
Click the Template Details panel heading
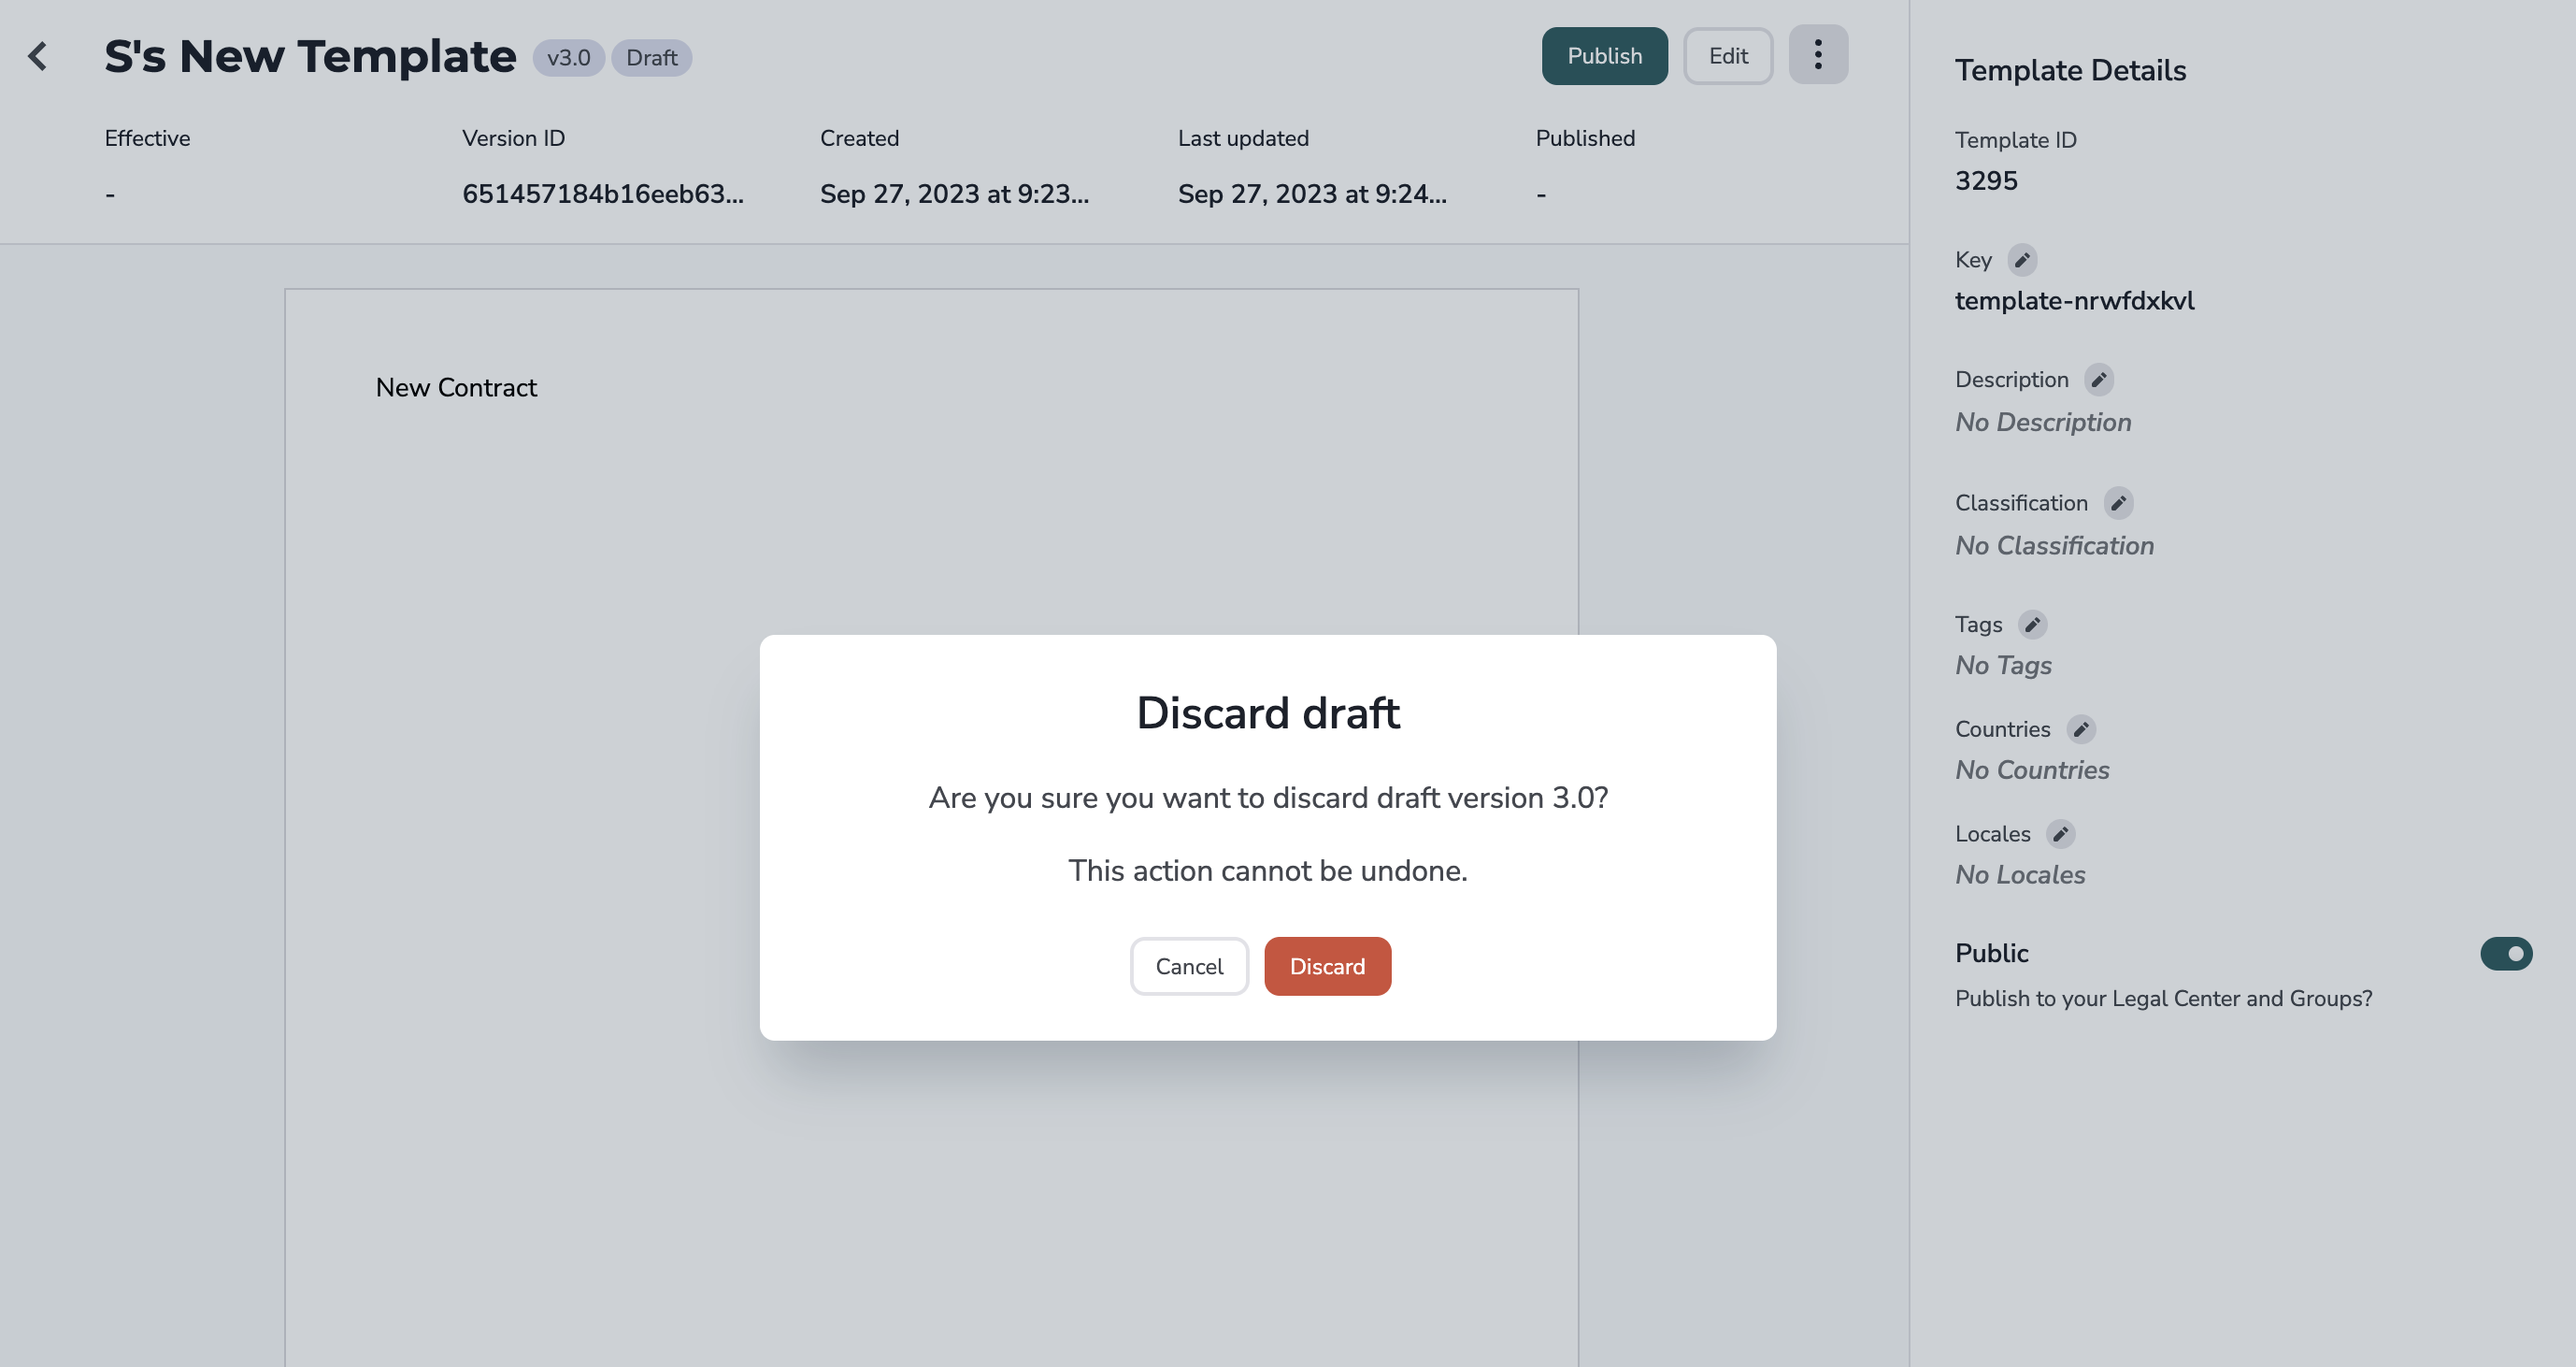(x=2070, y=70)
